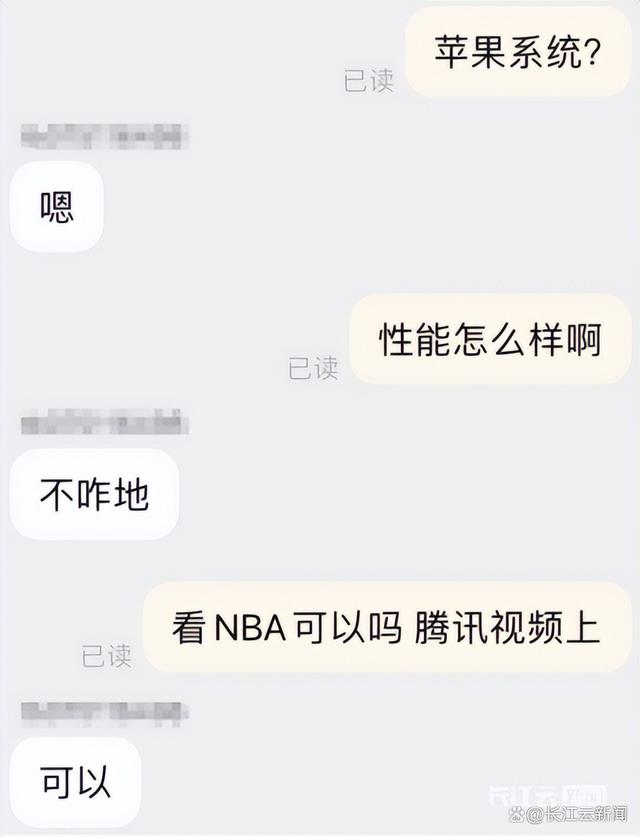Click '已读' status beside the NBA message
Image resolution: width=640 pixels, height=837 pixels.
[106, 656]
